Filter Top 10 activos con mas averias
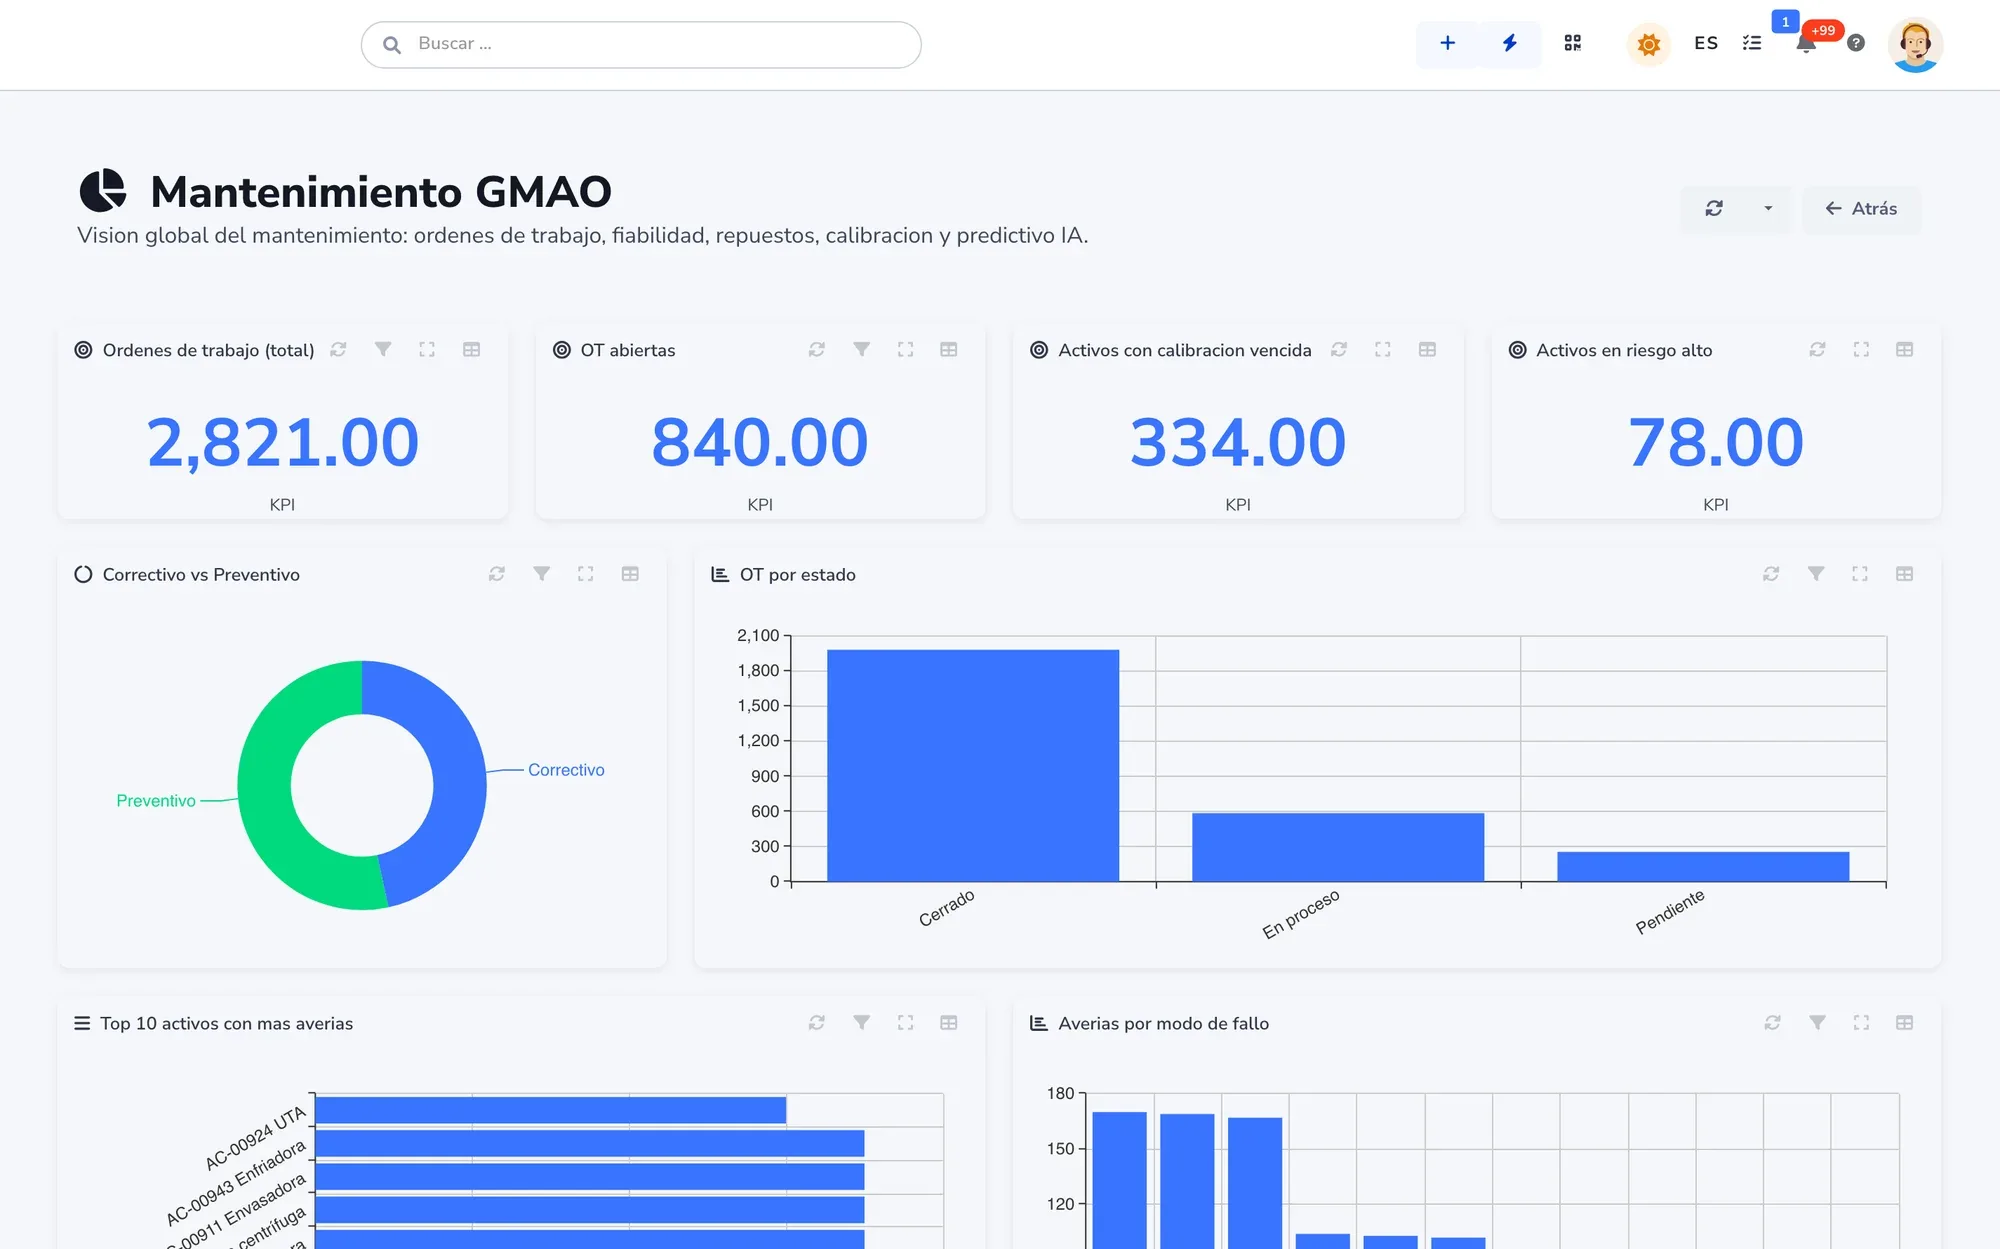Viewport: 2000px width, 1249px height. 861,1022
